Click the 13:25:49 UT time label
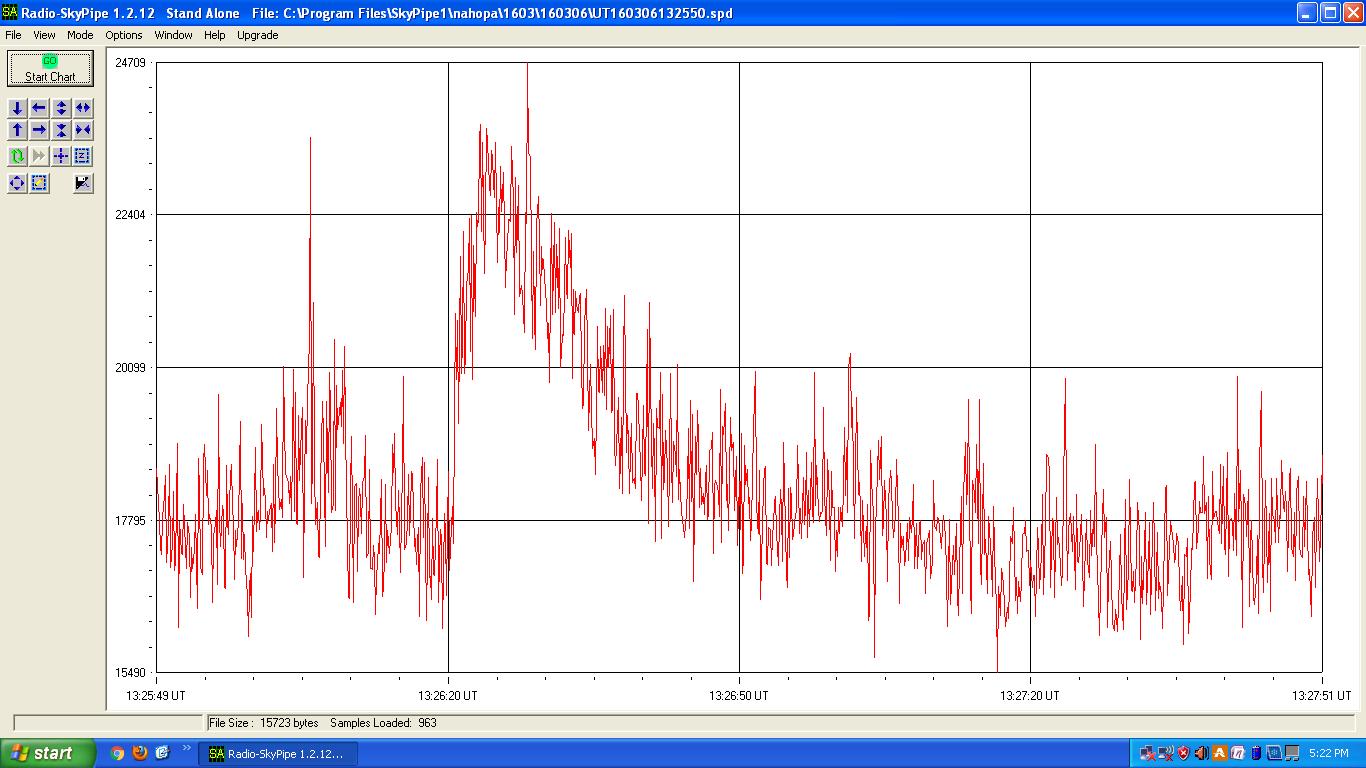Screen dimensions: 1366x768 156,695
